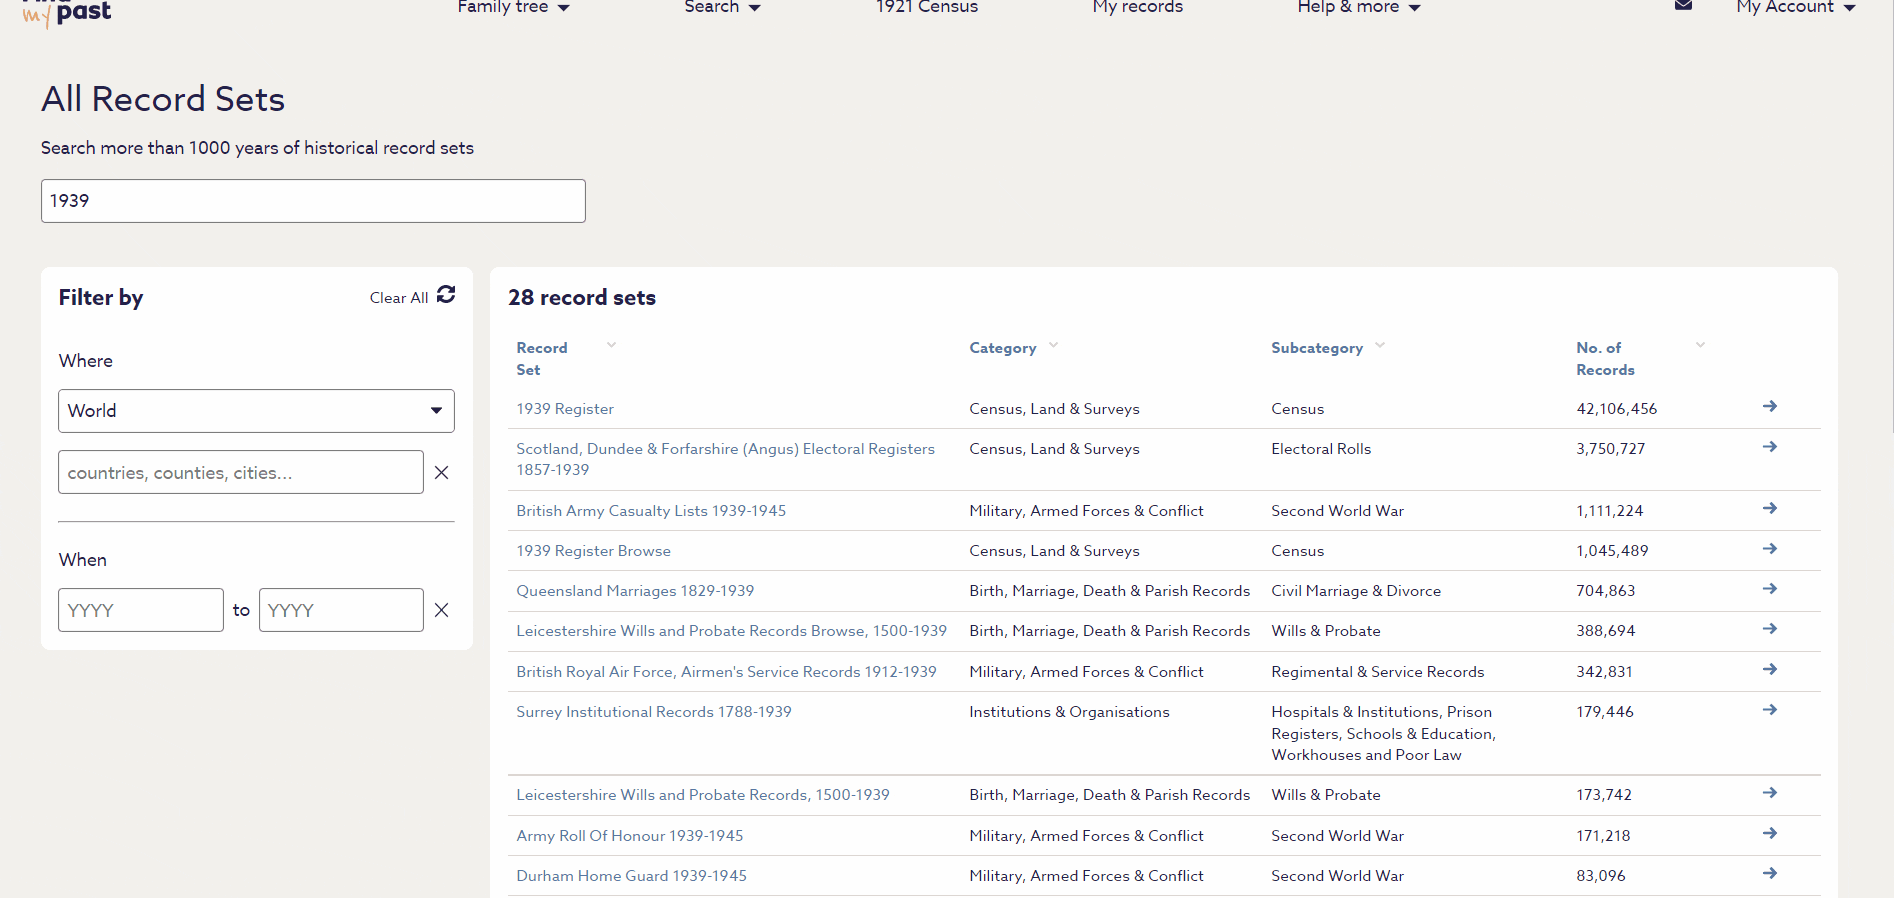The height and width of the screenshot is (898, 1894).
Task: Click the record set search field
Action: click(x=313, y=201)
